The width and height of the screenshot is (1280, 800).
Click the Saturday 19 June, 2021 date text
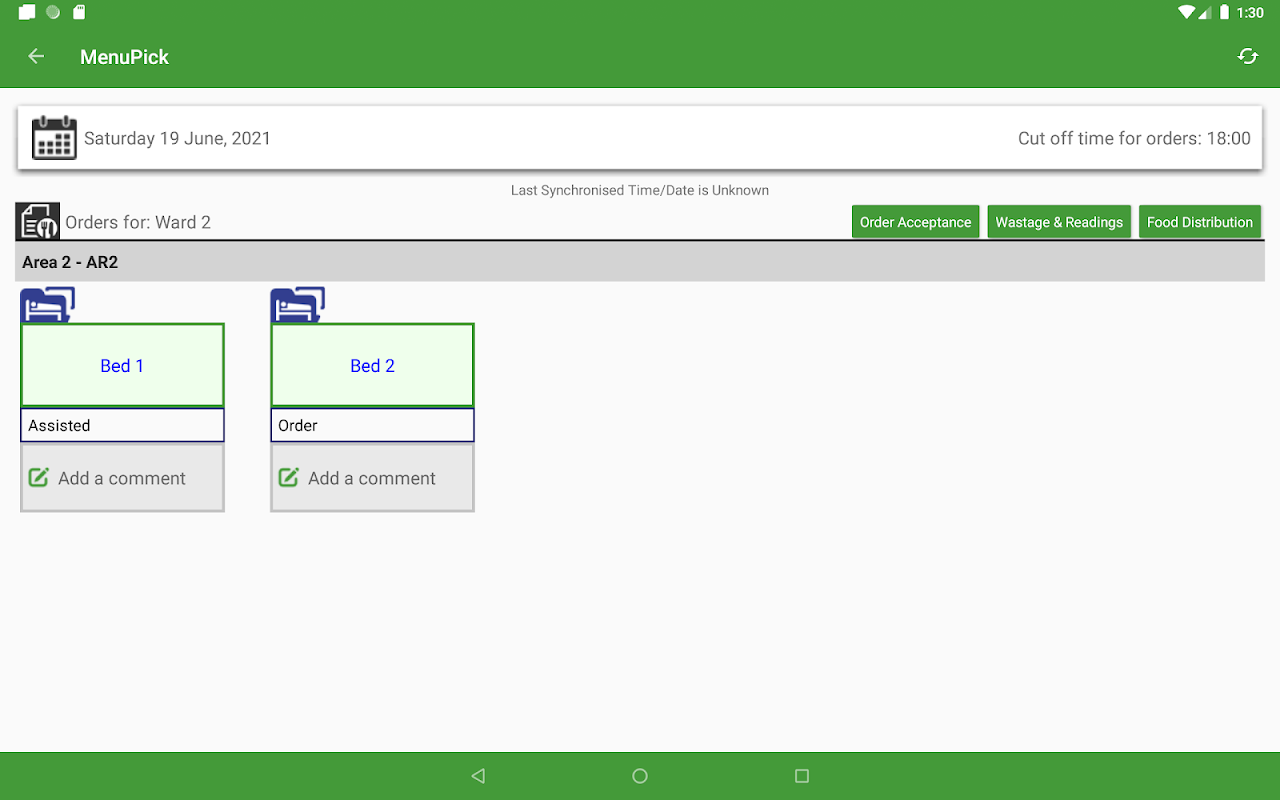point(177,139)
